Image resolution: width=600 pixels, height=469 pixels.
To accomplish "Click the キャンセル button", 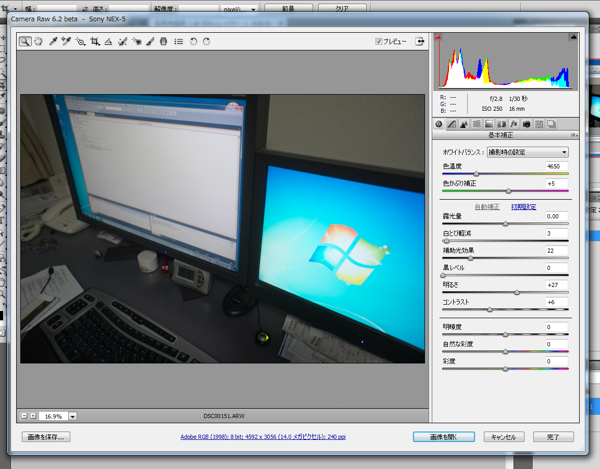I will click(504, 437).
